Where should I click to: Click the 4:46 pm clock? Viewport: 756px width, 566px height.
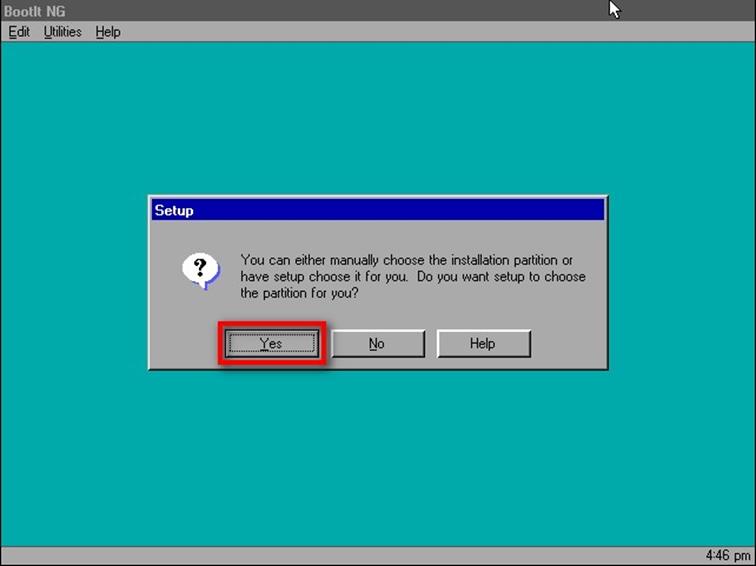(727, 555)
